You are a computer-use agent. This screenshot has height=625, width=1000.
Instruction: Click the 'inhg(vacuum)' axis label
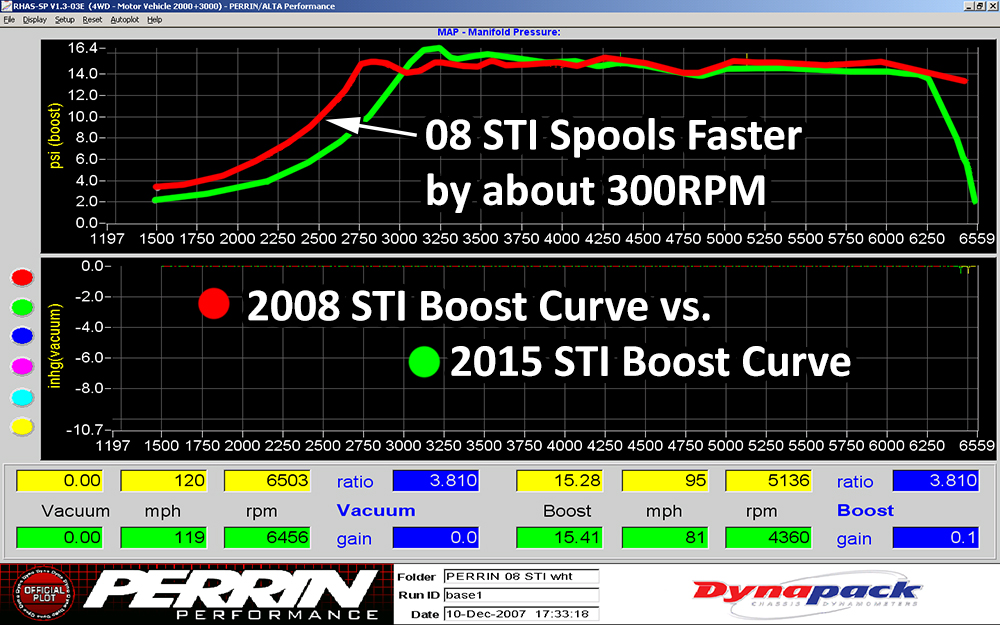(x=55, y=346)
